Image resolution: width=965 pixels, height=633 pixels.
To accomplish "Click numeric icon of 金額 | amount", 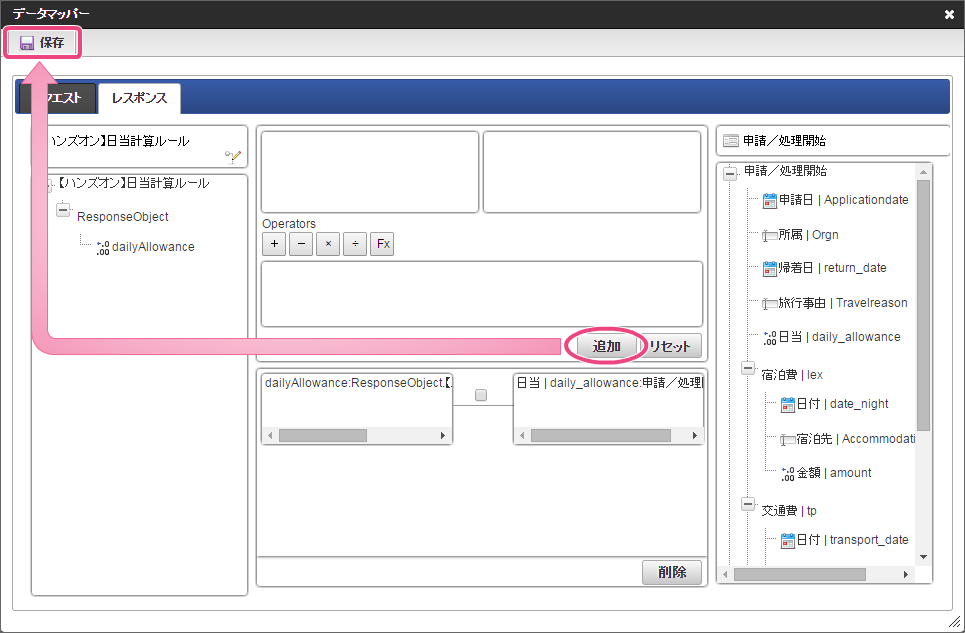I will [787, 474].
